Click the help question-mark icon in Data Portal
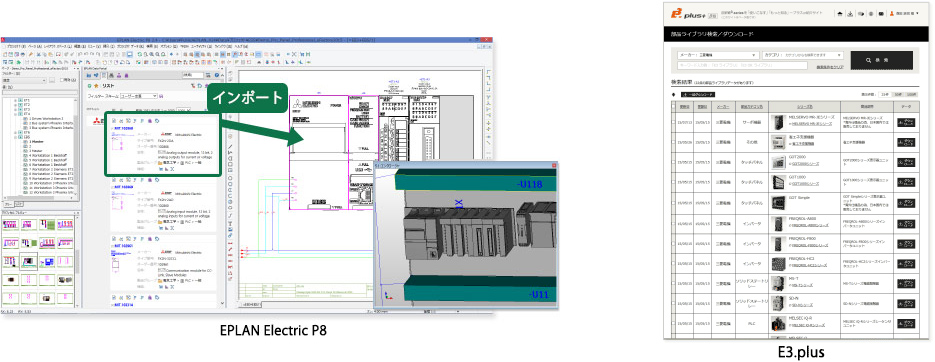 pos(216,75)
